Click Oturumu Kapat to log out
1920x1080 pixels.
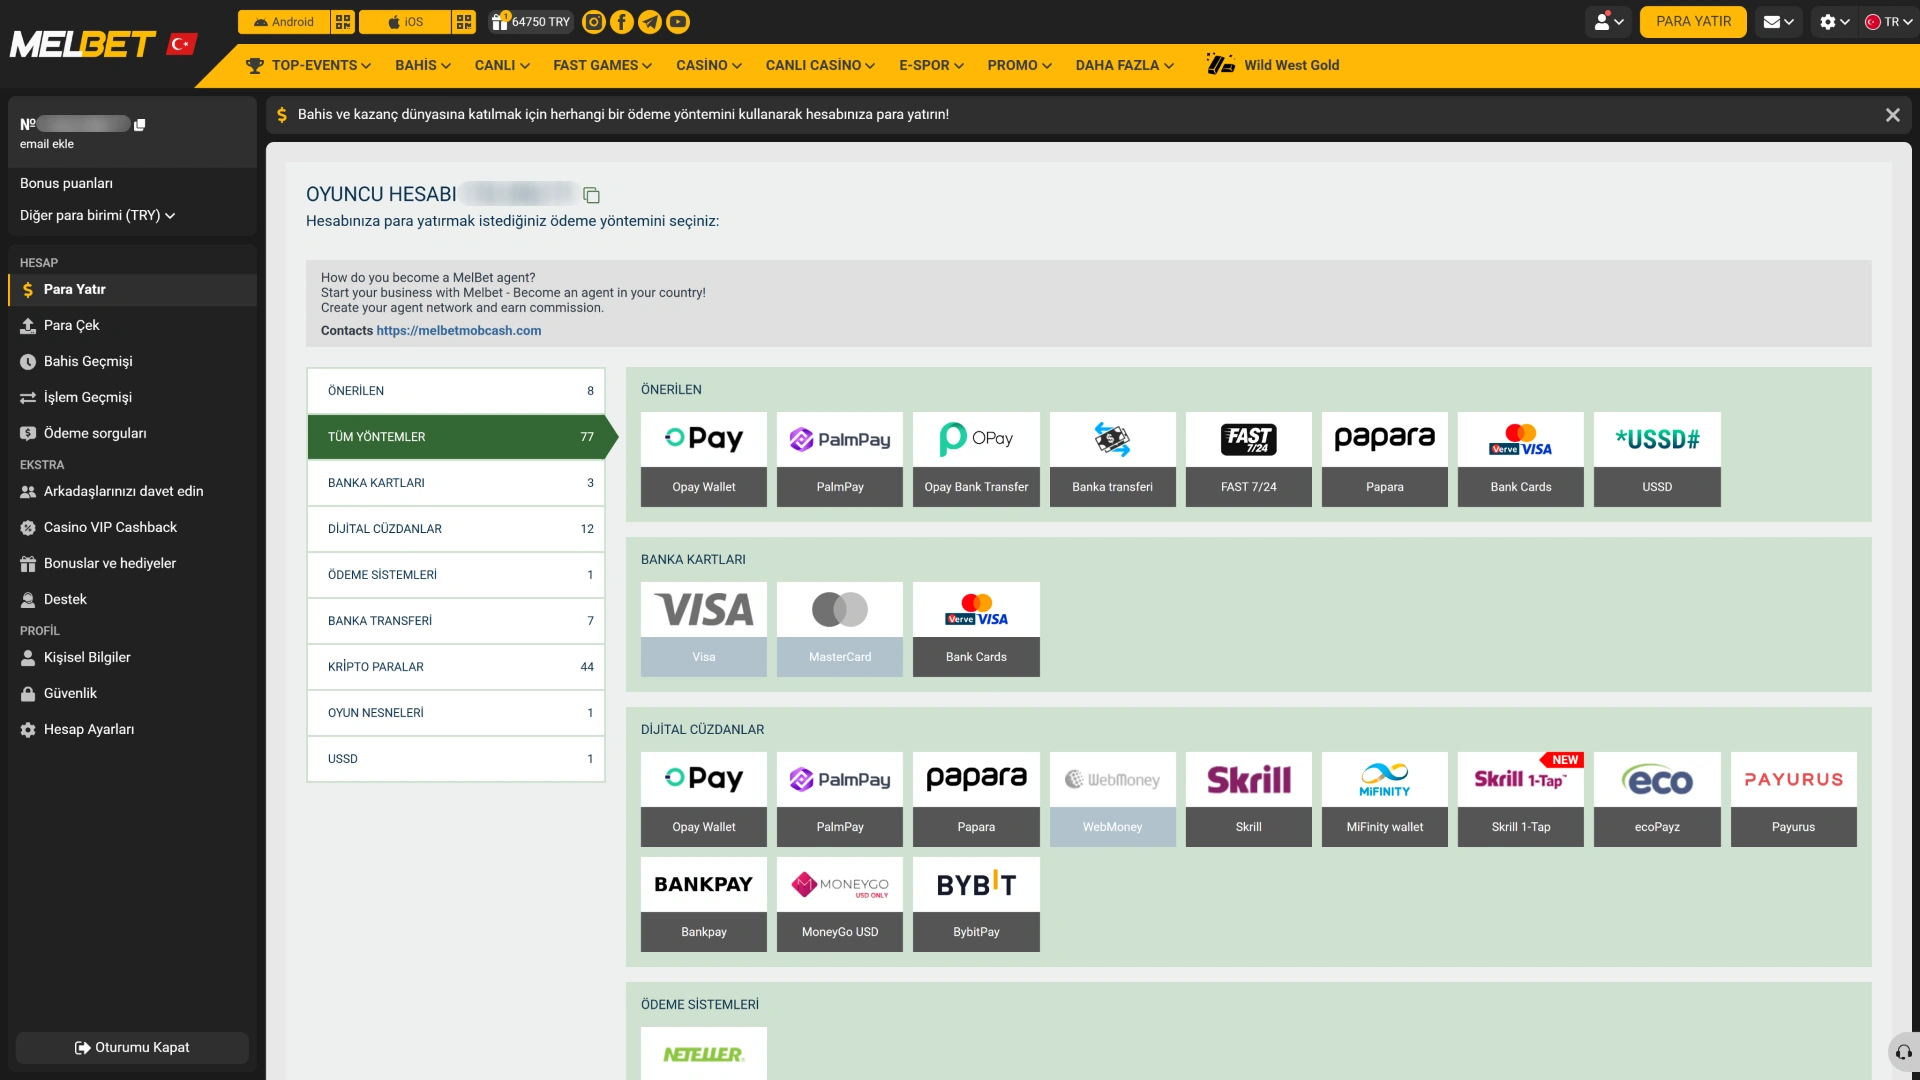click(x=132, y=1048)
